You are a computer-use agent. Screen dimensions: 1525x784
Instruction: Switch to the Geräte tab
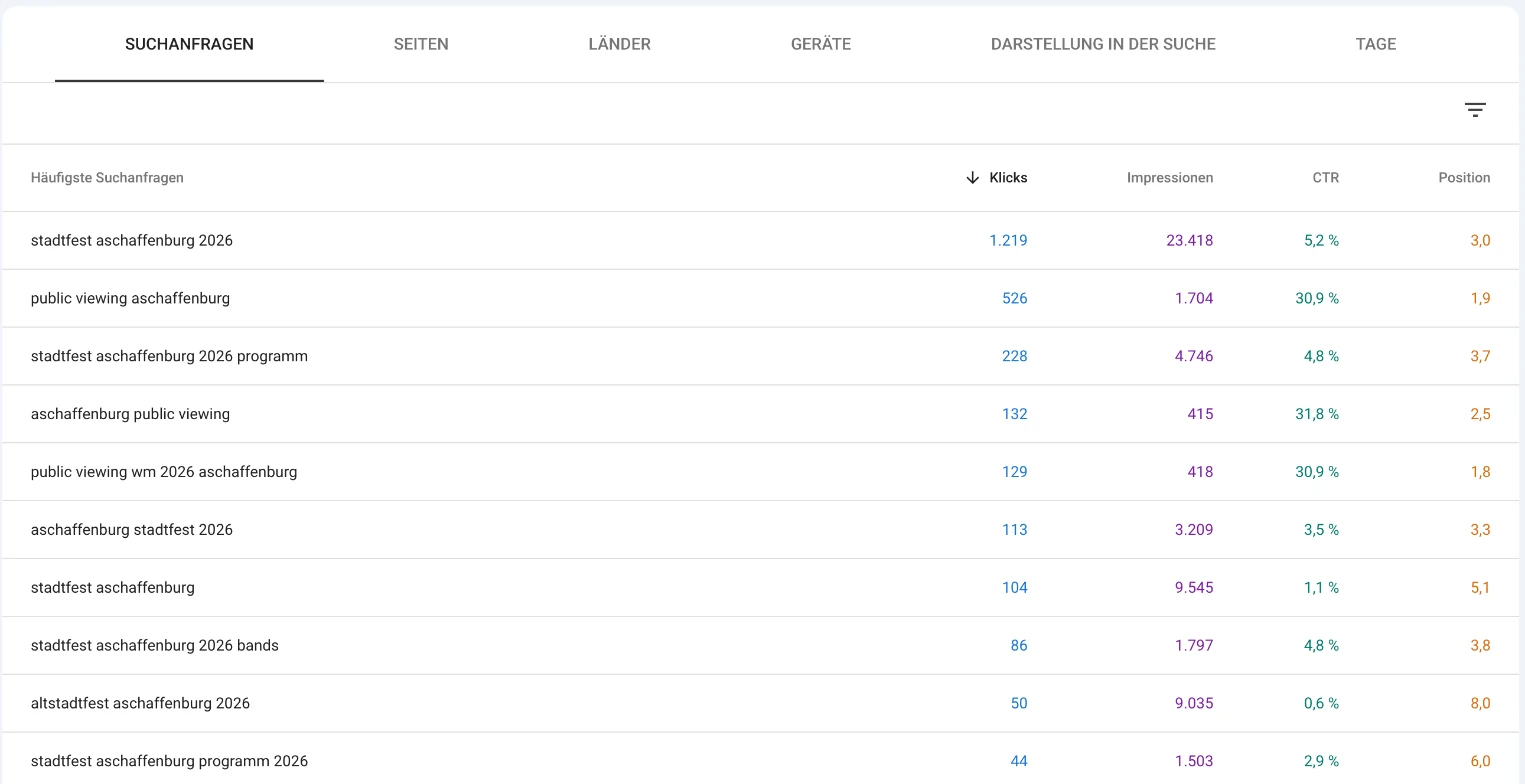pyautogui.click(x=821, y=44)
